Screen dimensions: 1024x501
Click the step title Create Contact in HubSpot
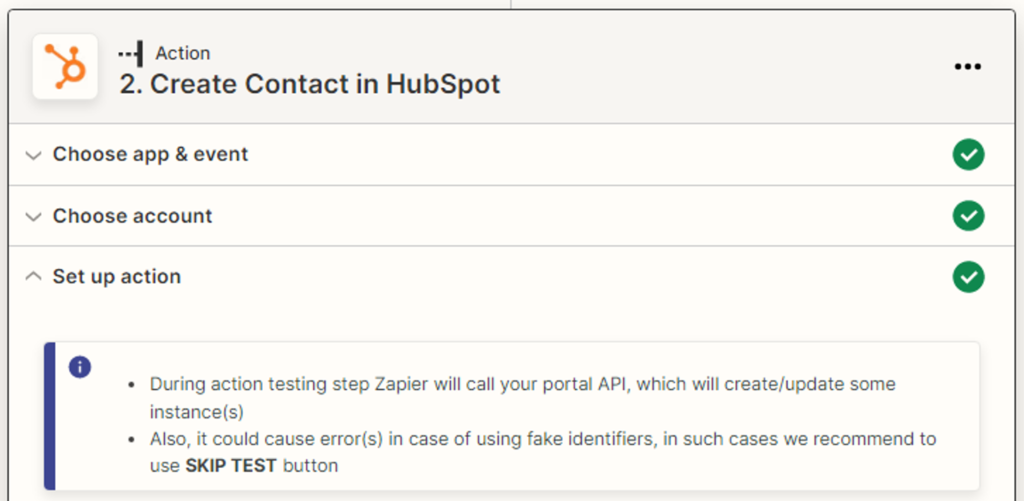pyautogui.click(x=310, y=83)
